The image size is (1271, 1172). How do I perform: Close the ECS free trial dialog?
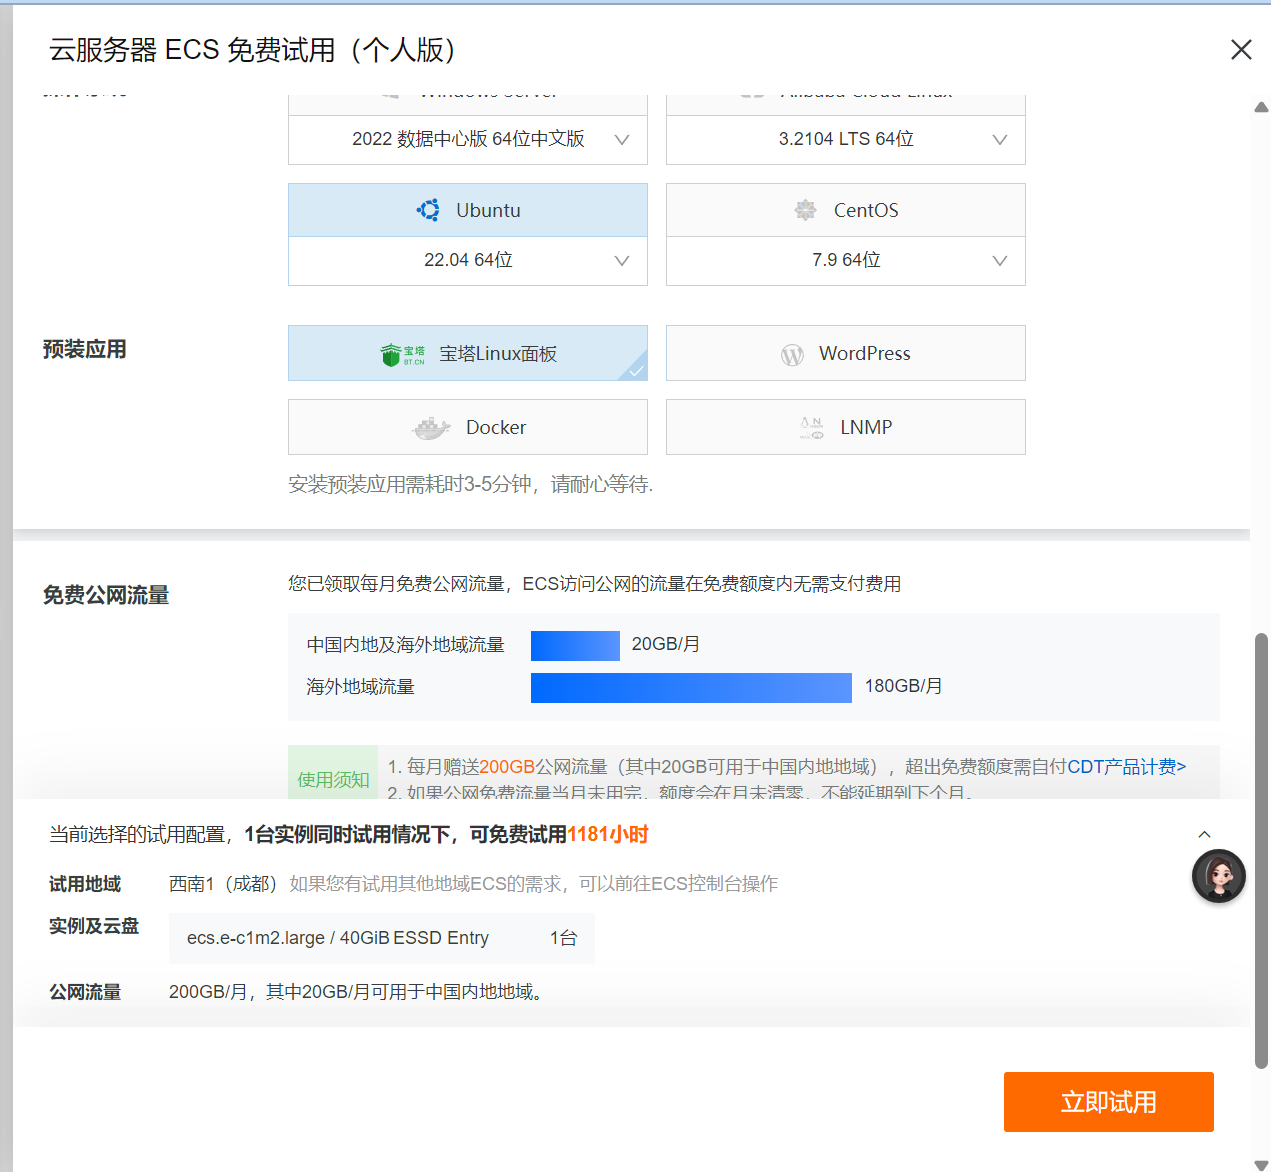(1241, 50)
